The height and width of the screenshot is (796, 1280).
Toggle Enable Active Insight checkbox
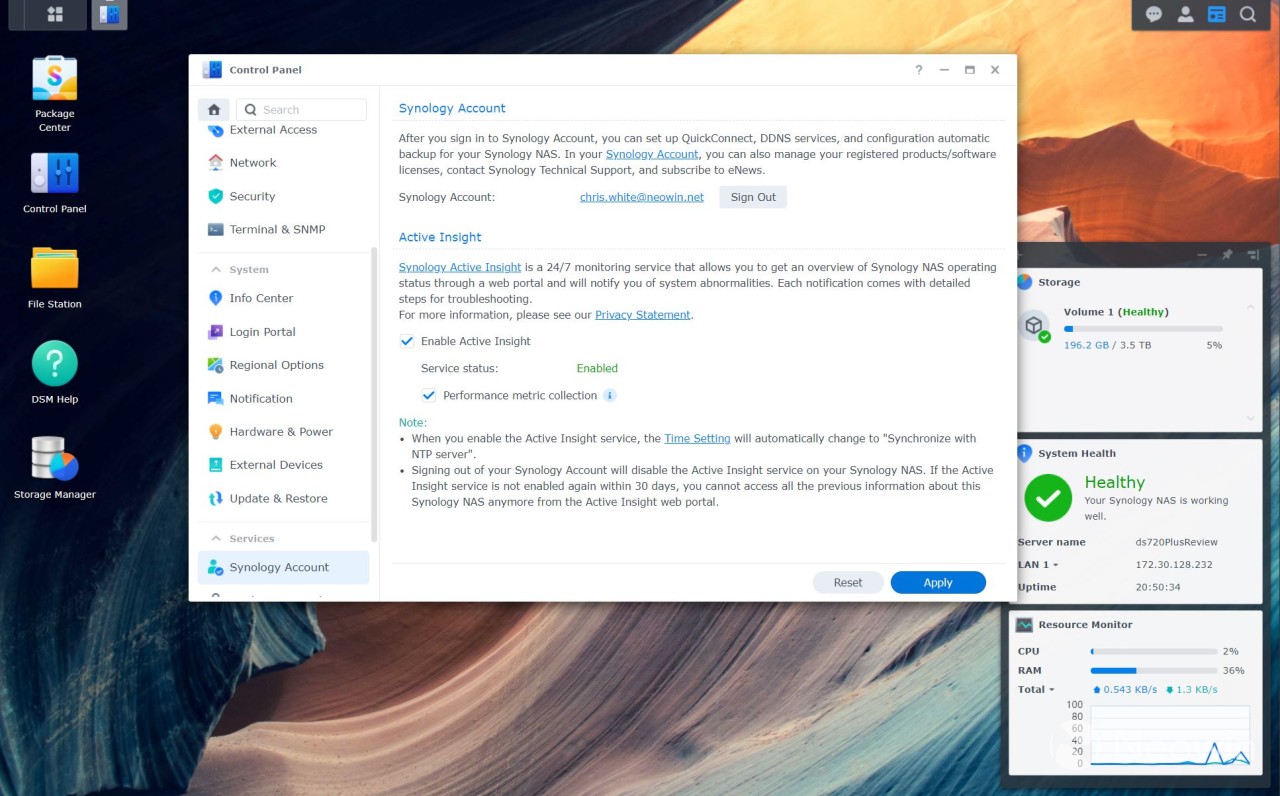[x=407, y=341]
